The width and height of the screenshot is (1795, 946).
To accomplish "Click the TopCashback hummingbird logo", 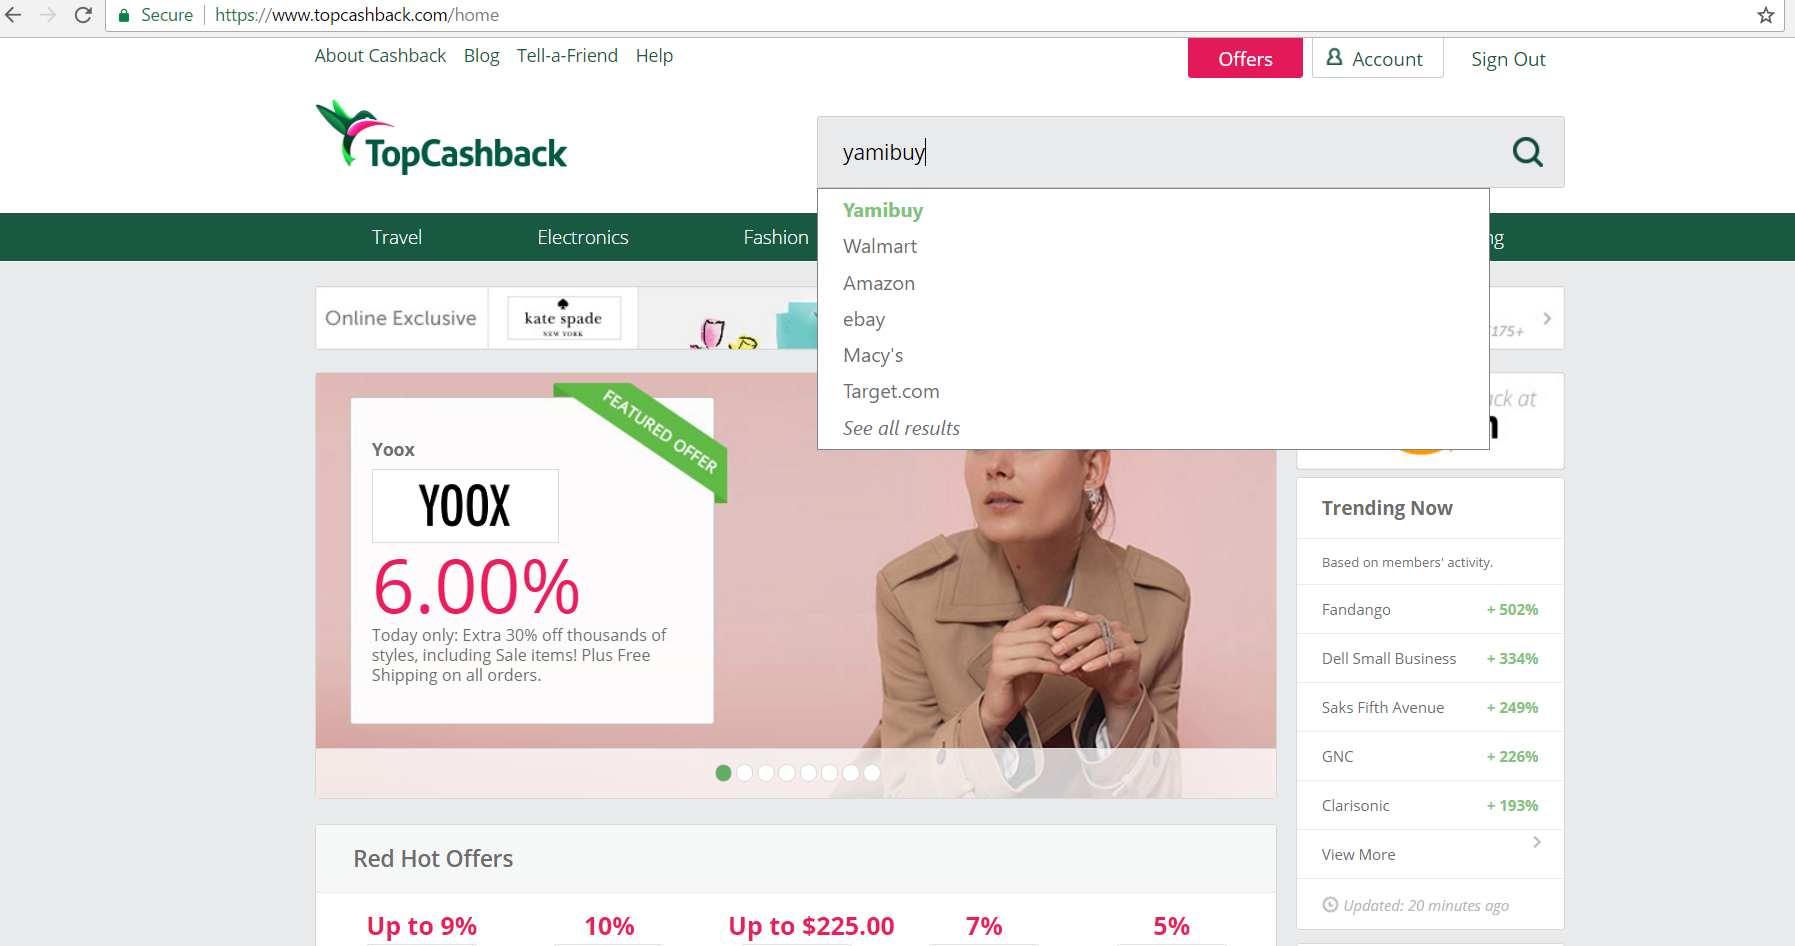I will tap(441, 138).
